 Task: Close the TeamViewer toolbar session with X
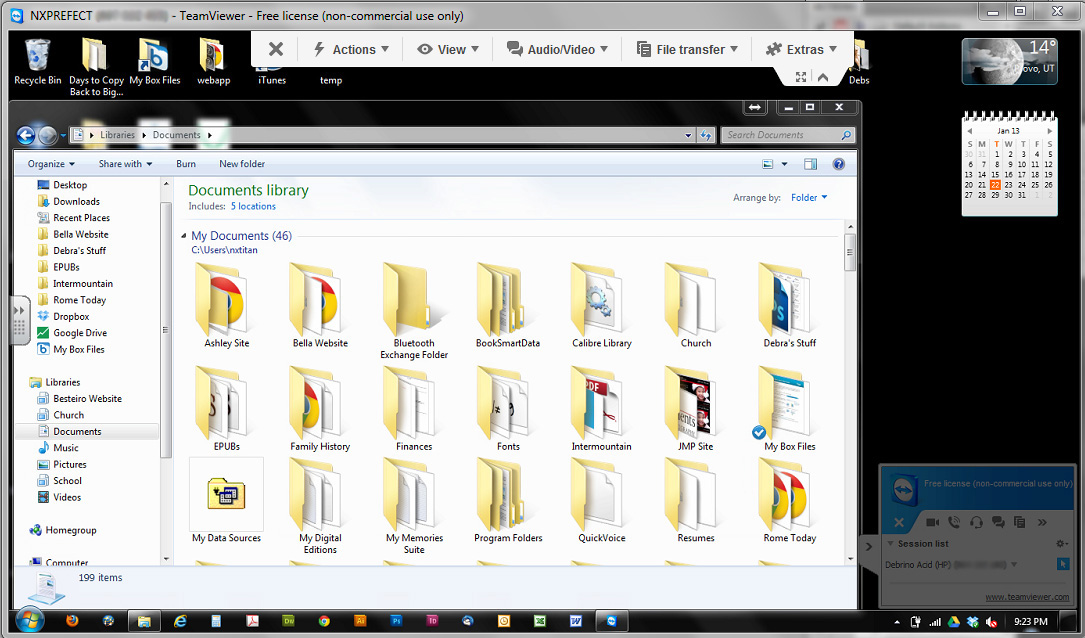(275, 49)
